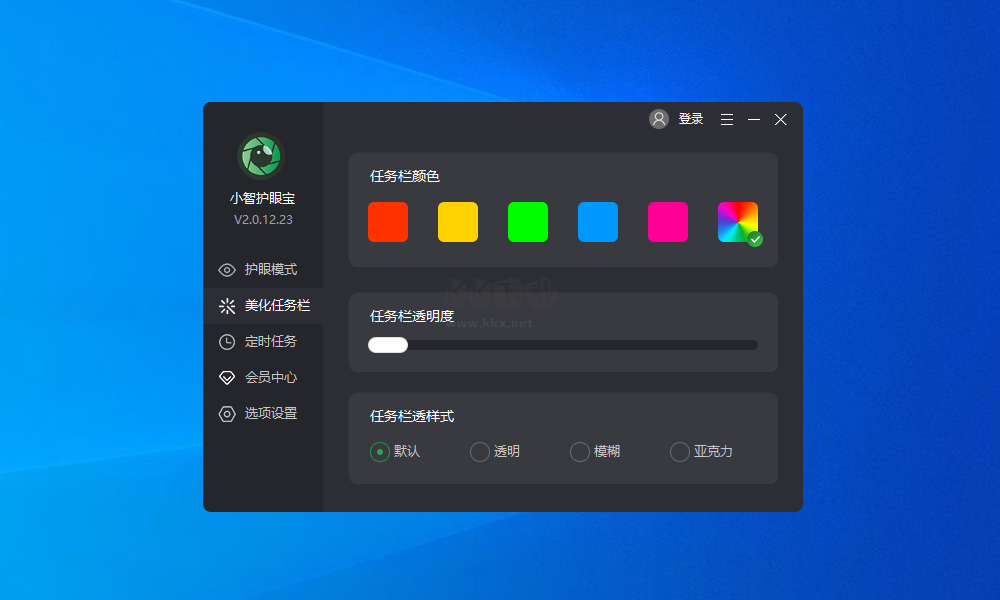Pick the yellow taskbar color

[457, 222]
